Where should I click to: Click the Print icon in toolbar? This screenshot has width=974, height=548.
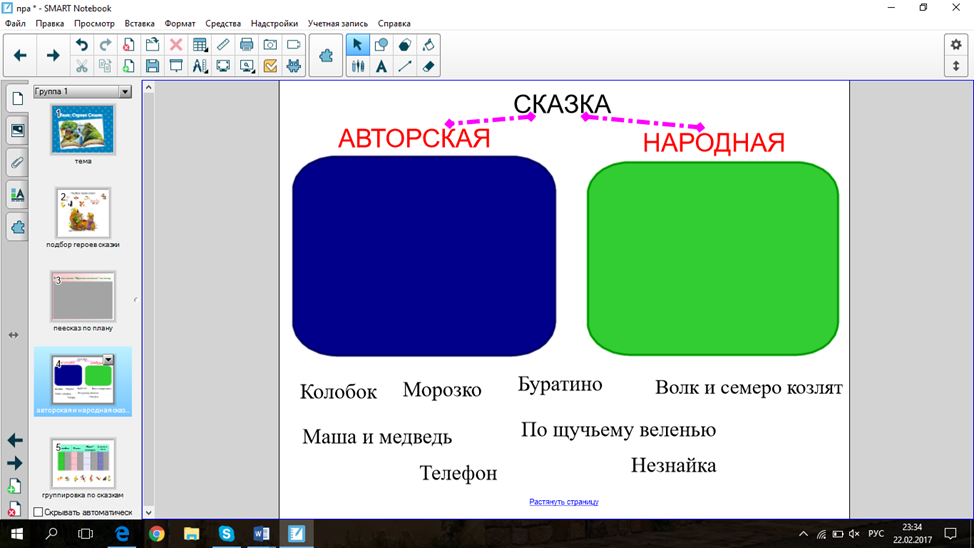coord(246,45)
